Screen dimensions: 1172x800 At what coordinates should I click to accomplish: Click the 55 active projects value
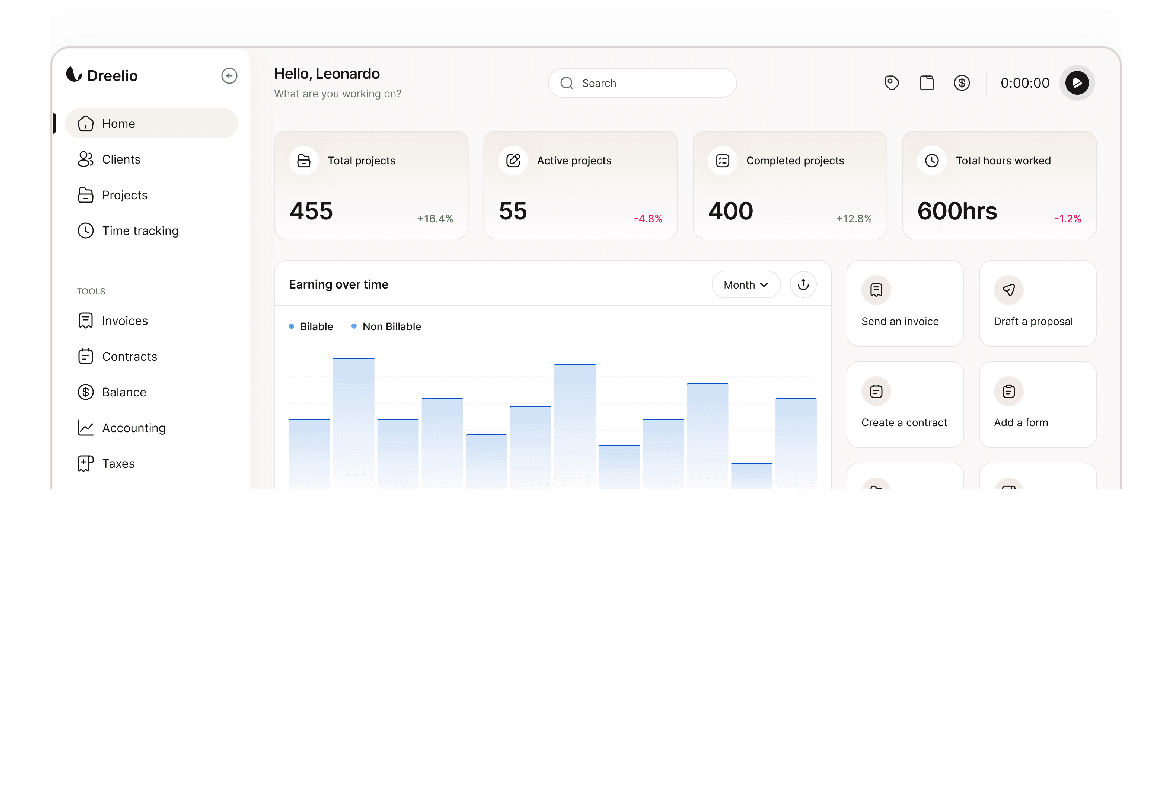[513, 212]
